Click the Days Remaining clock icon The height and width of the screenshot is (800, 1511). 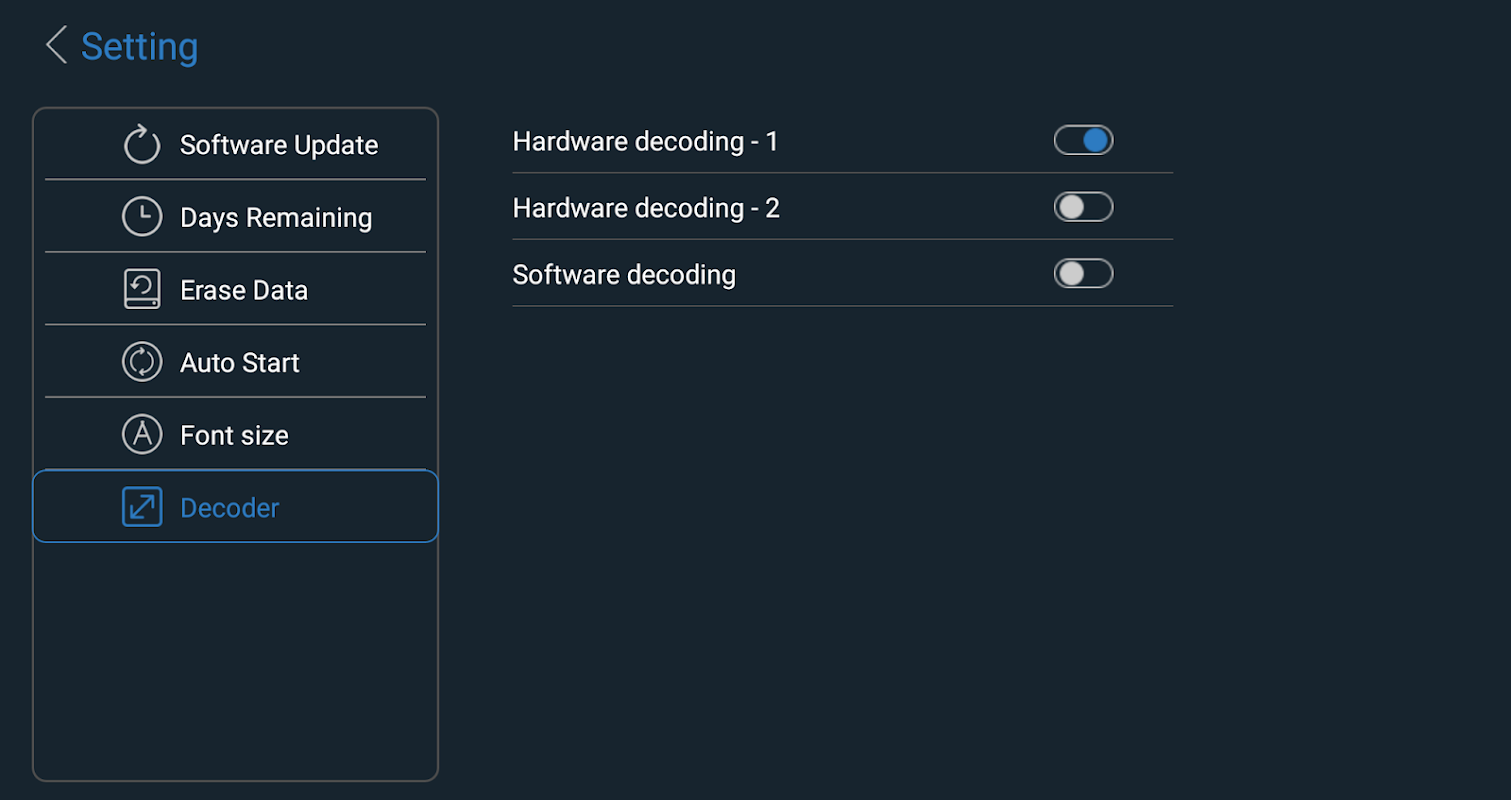coord(142,217)
